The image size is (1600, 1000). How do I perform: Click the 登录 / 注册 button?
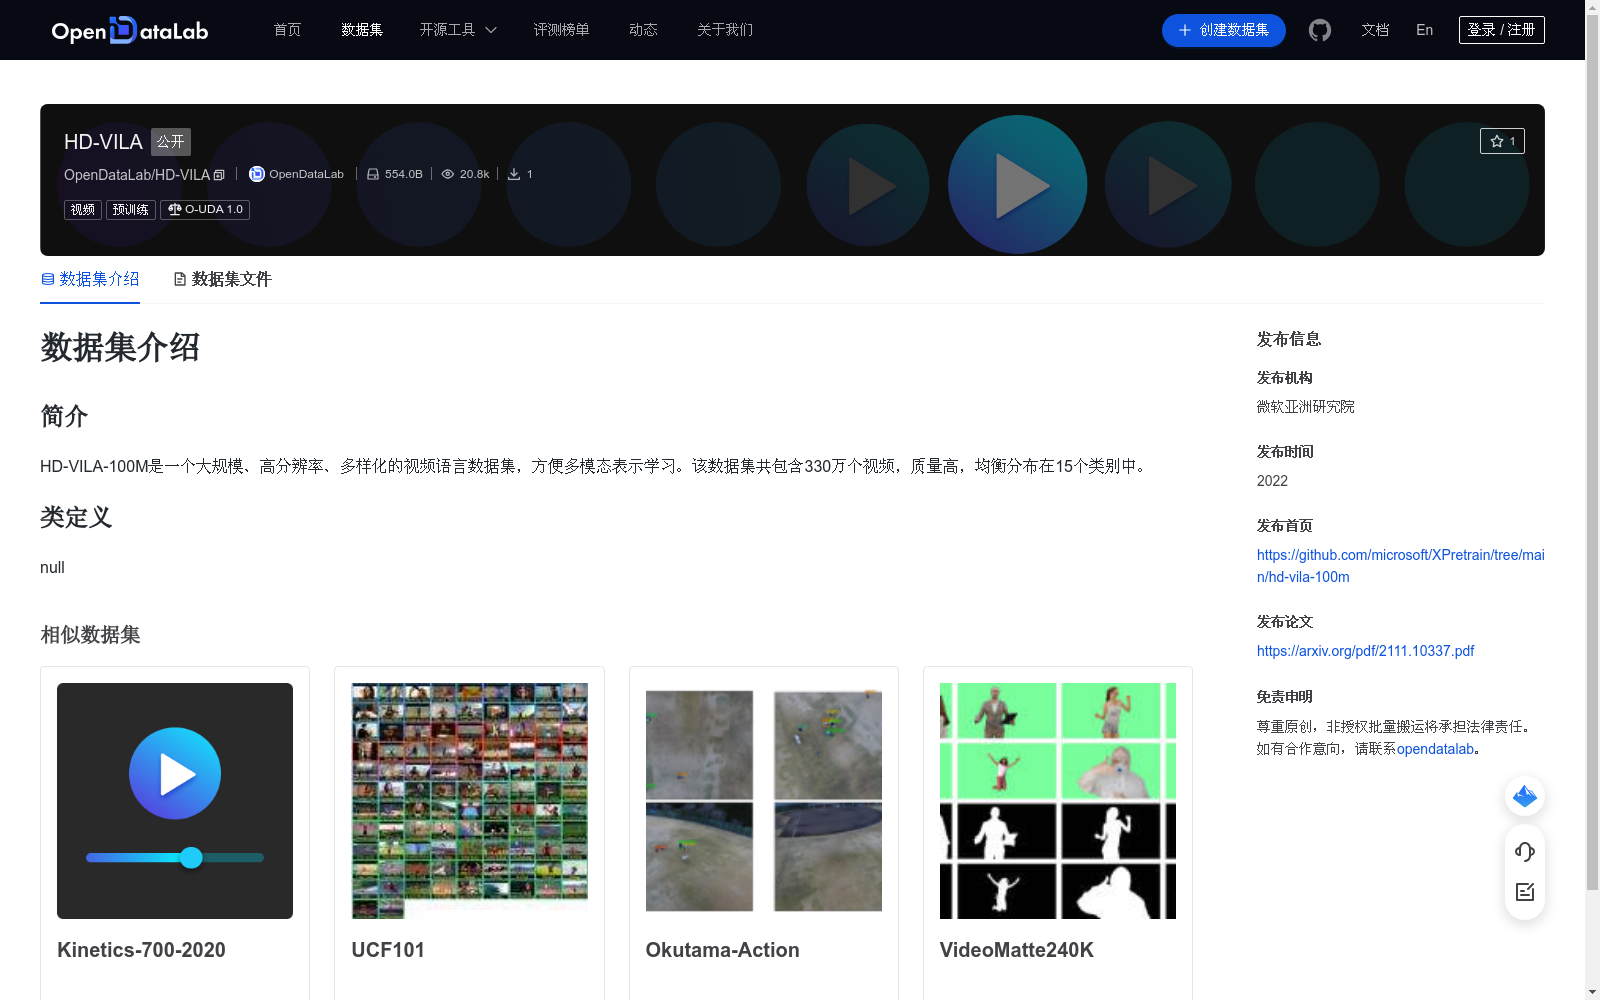point(1502,30)
